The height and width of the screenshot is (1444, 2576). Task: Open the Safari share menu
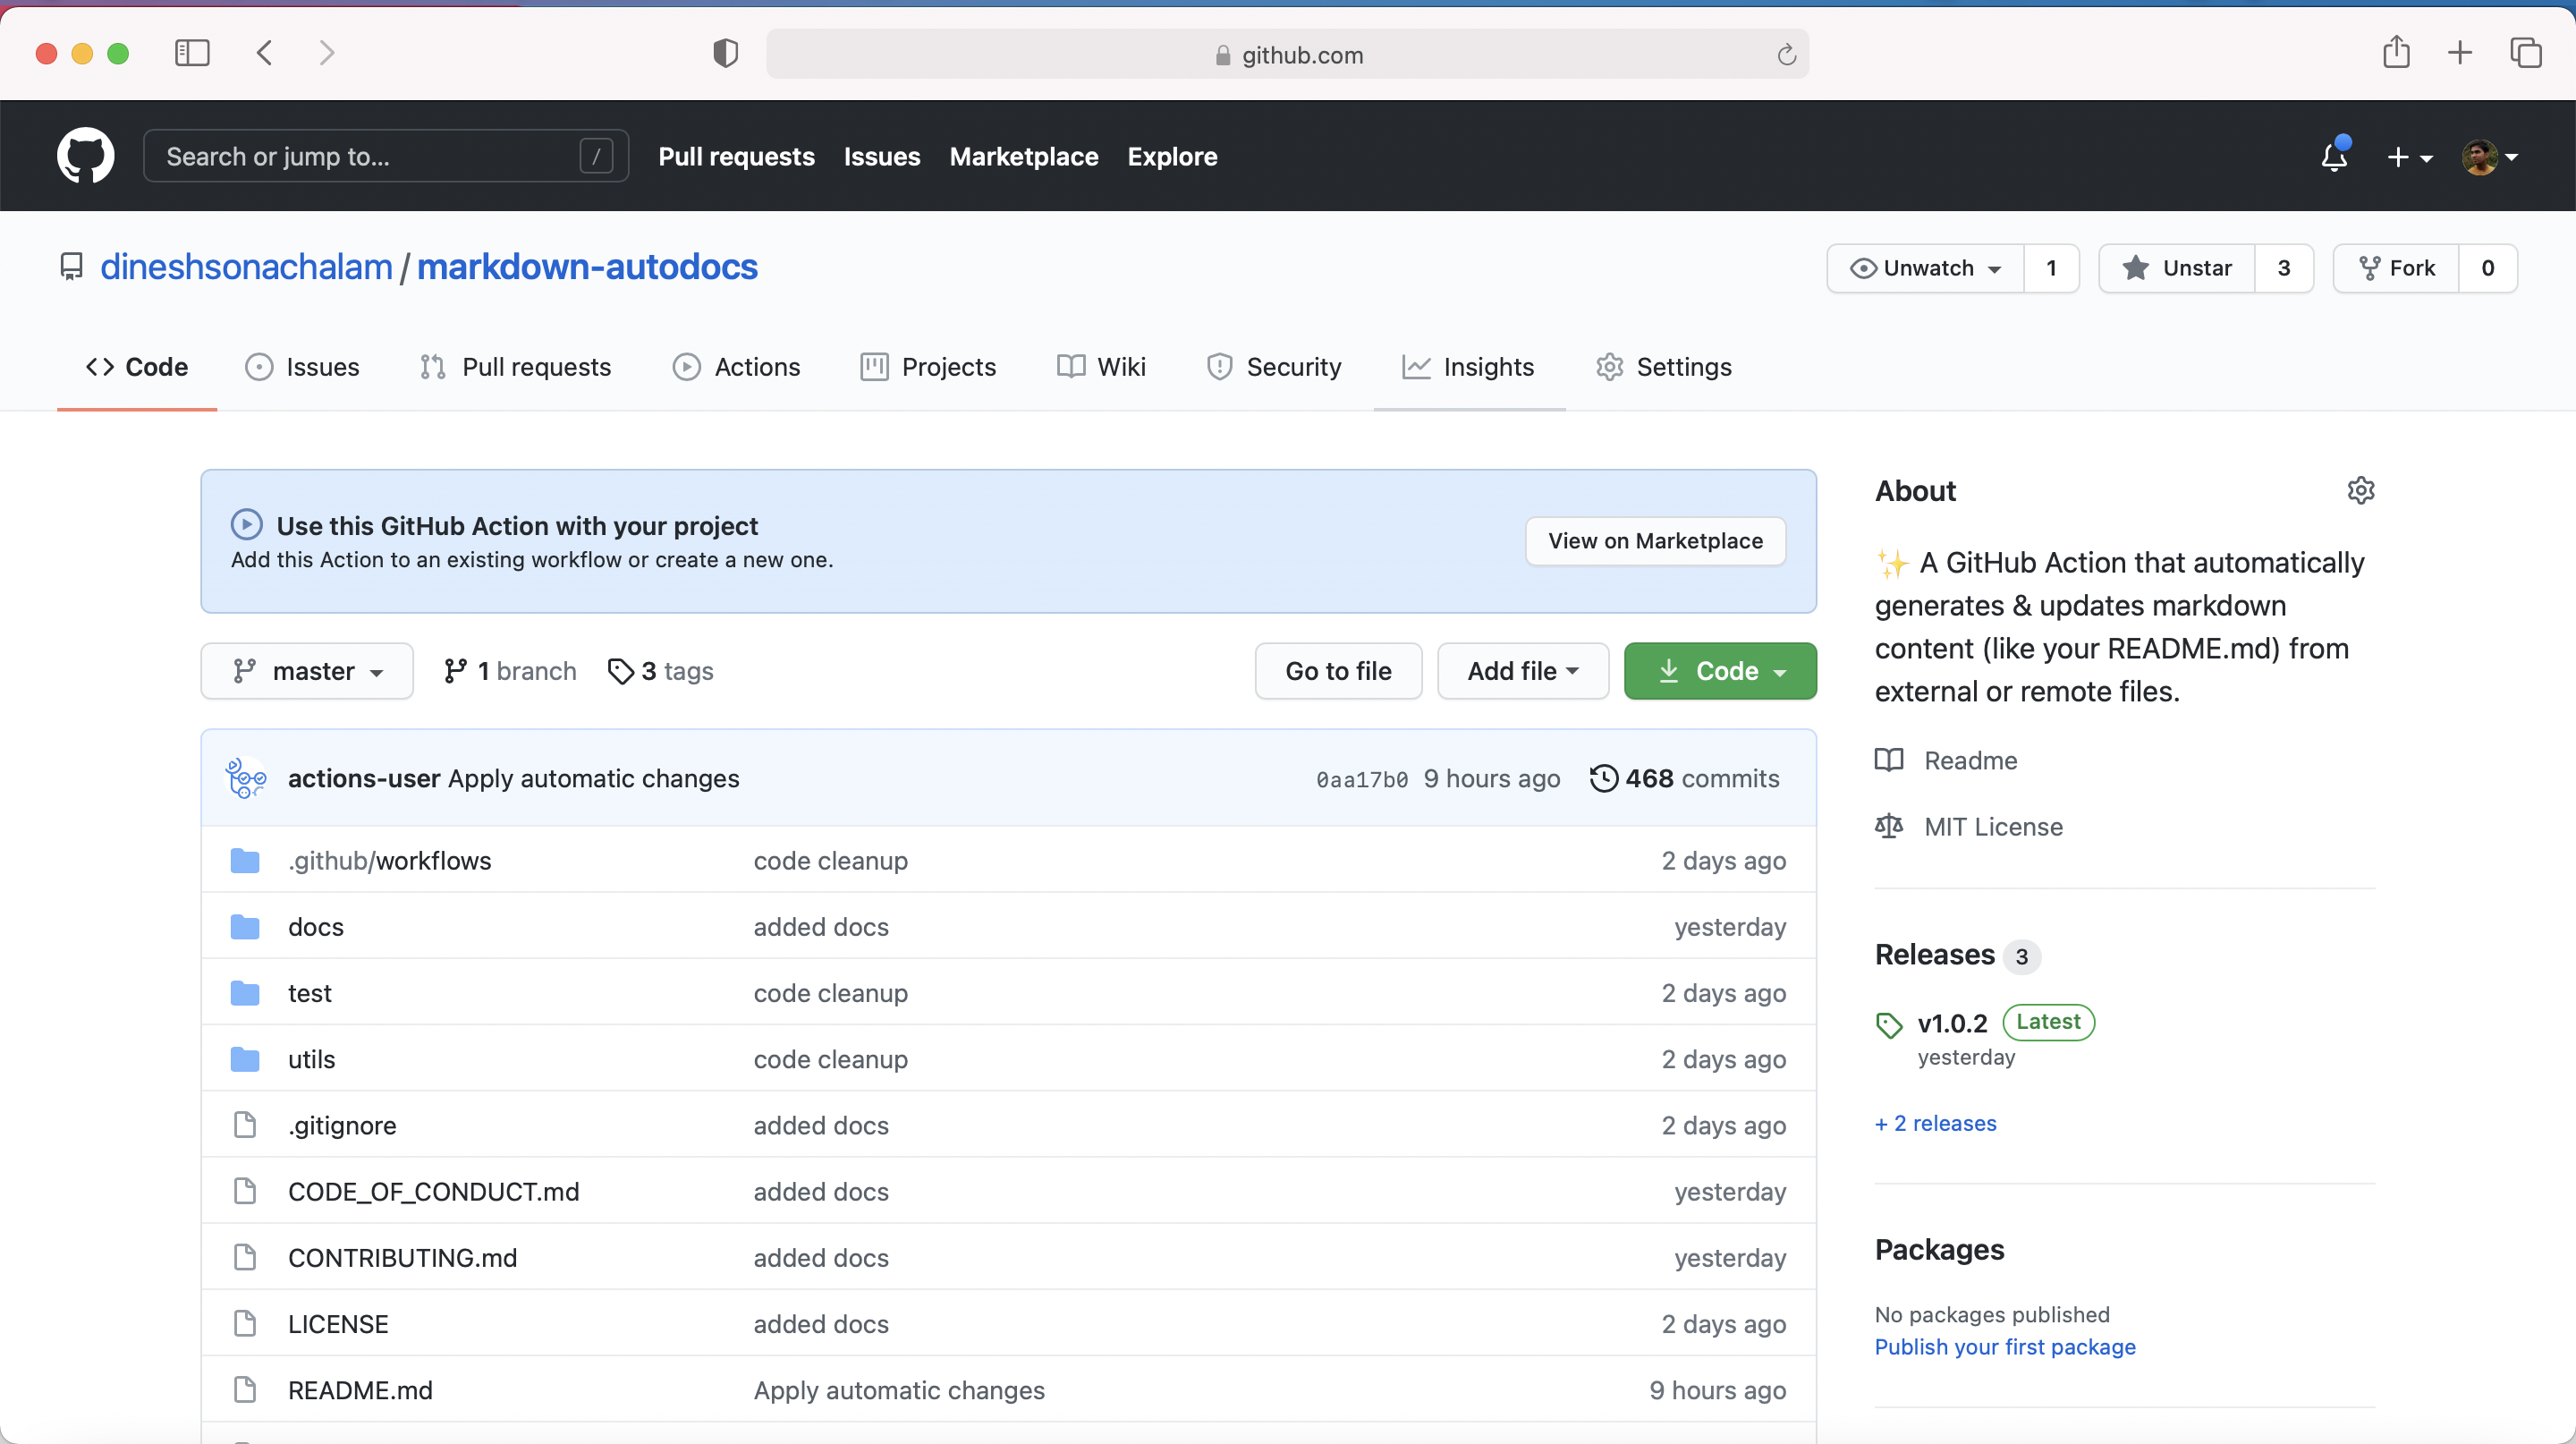pos(2396,53)
